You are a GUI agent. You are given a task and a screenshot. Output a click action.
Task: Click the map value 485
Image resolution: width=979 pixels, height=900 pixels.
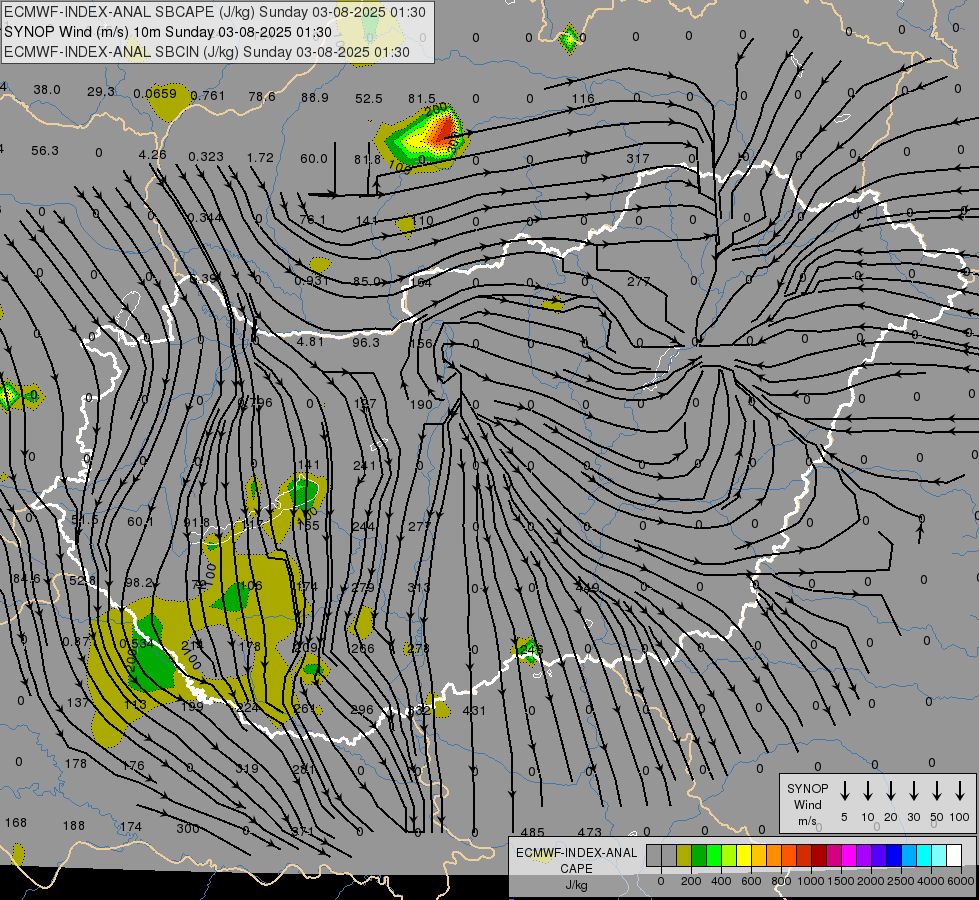tap(532, 832)
